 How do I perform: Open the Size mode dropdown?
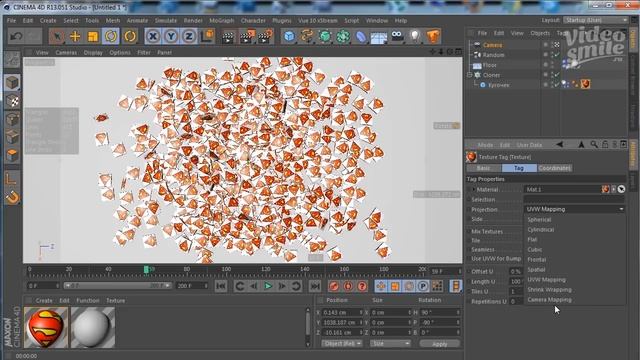(390, 344)
